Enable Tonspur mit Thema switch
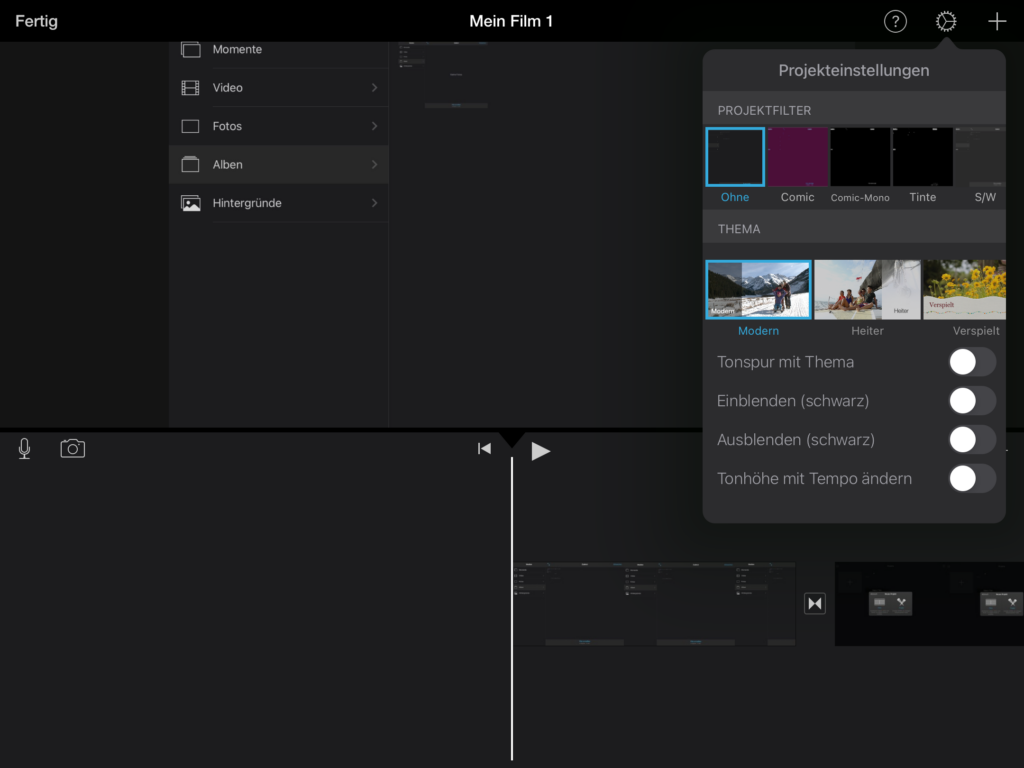Image resolution: width=1024 pixels, height=768 pixels. pos(971,362)
